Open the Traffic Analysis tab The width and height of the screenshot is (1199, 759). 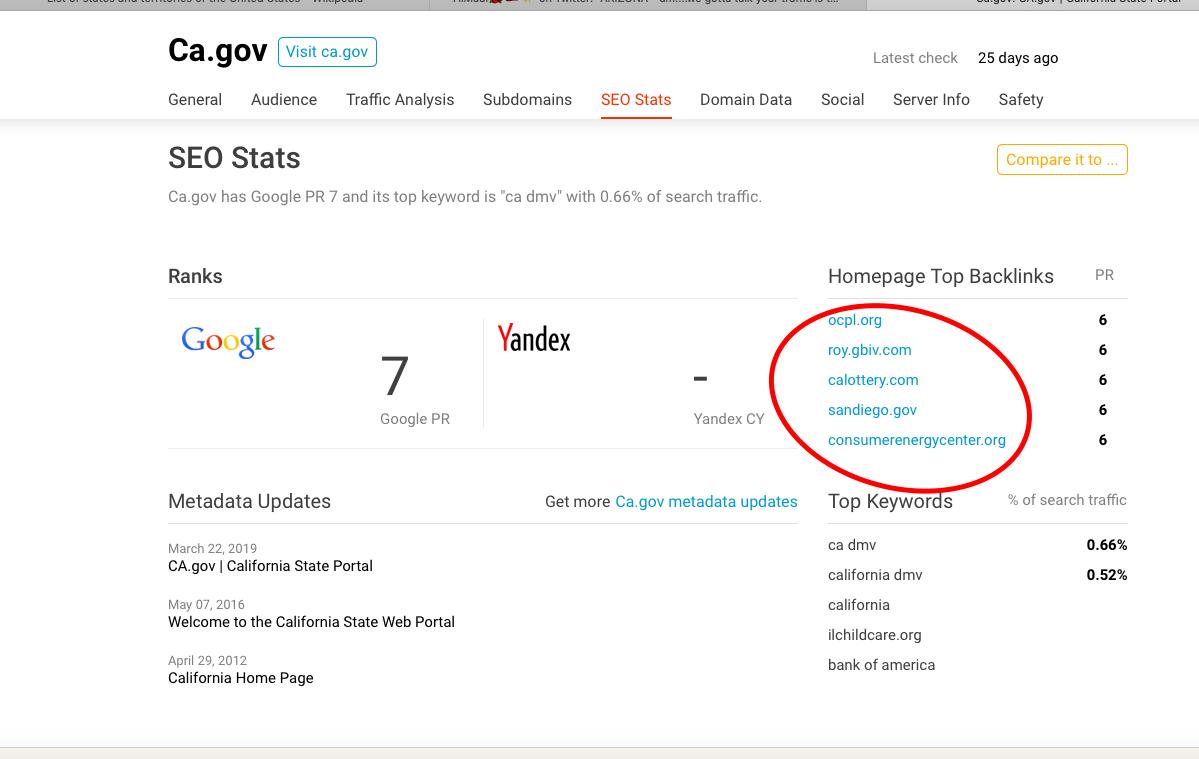[x=400, y=99]
